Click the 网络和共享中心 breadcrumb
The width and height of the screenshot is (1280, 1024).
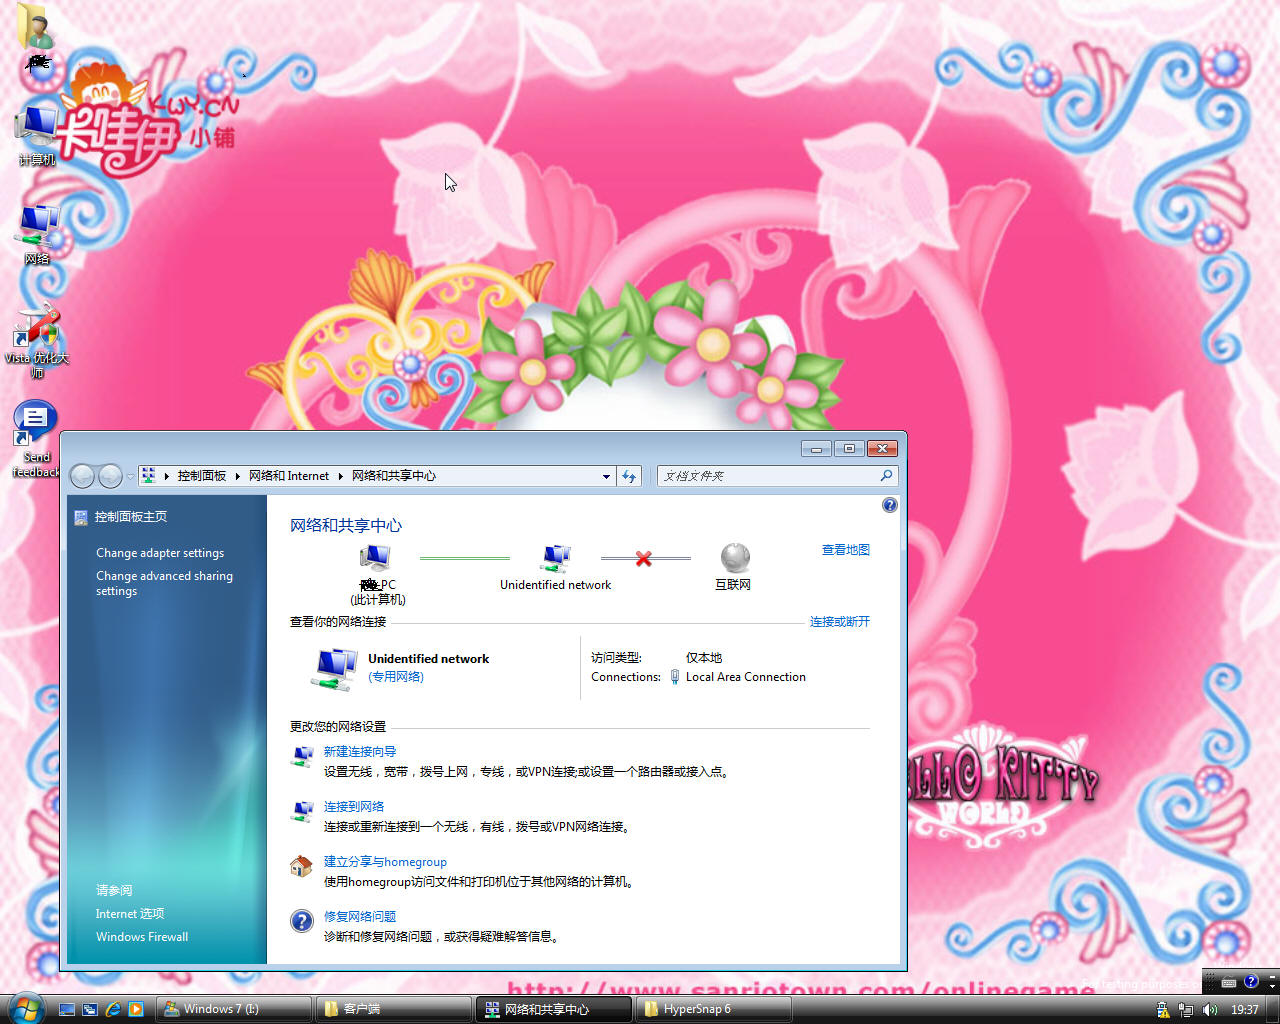(x=394, y=476)
